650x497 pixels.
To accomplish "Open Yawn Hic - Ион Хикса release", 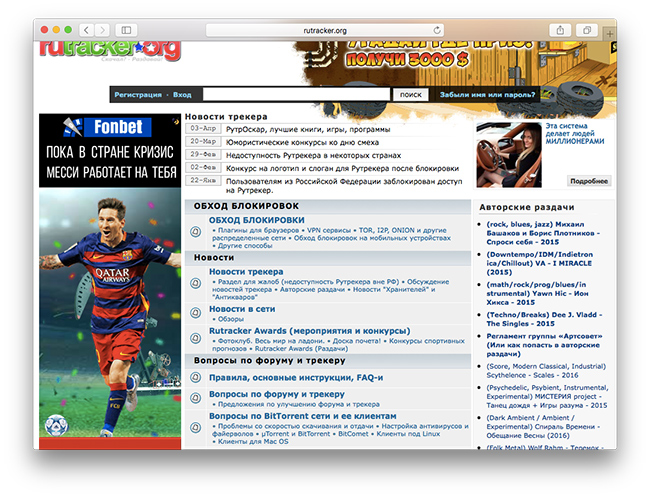I will pyautogui.click(x=537, y=293).
